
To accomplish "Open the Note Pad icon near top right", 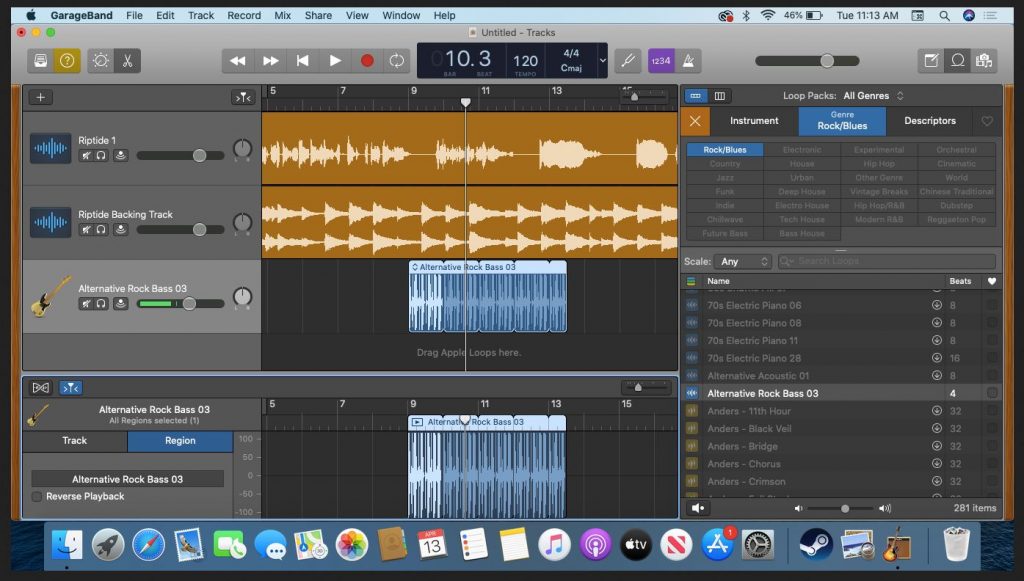I will (930, 60).
